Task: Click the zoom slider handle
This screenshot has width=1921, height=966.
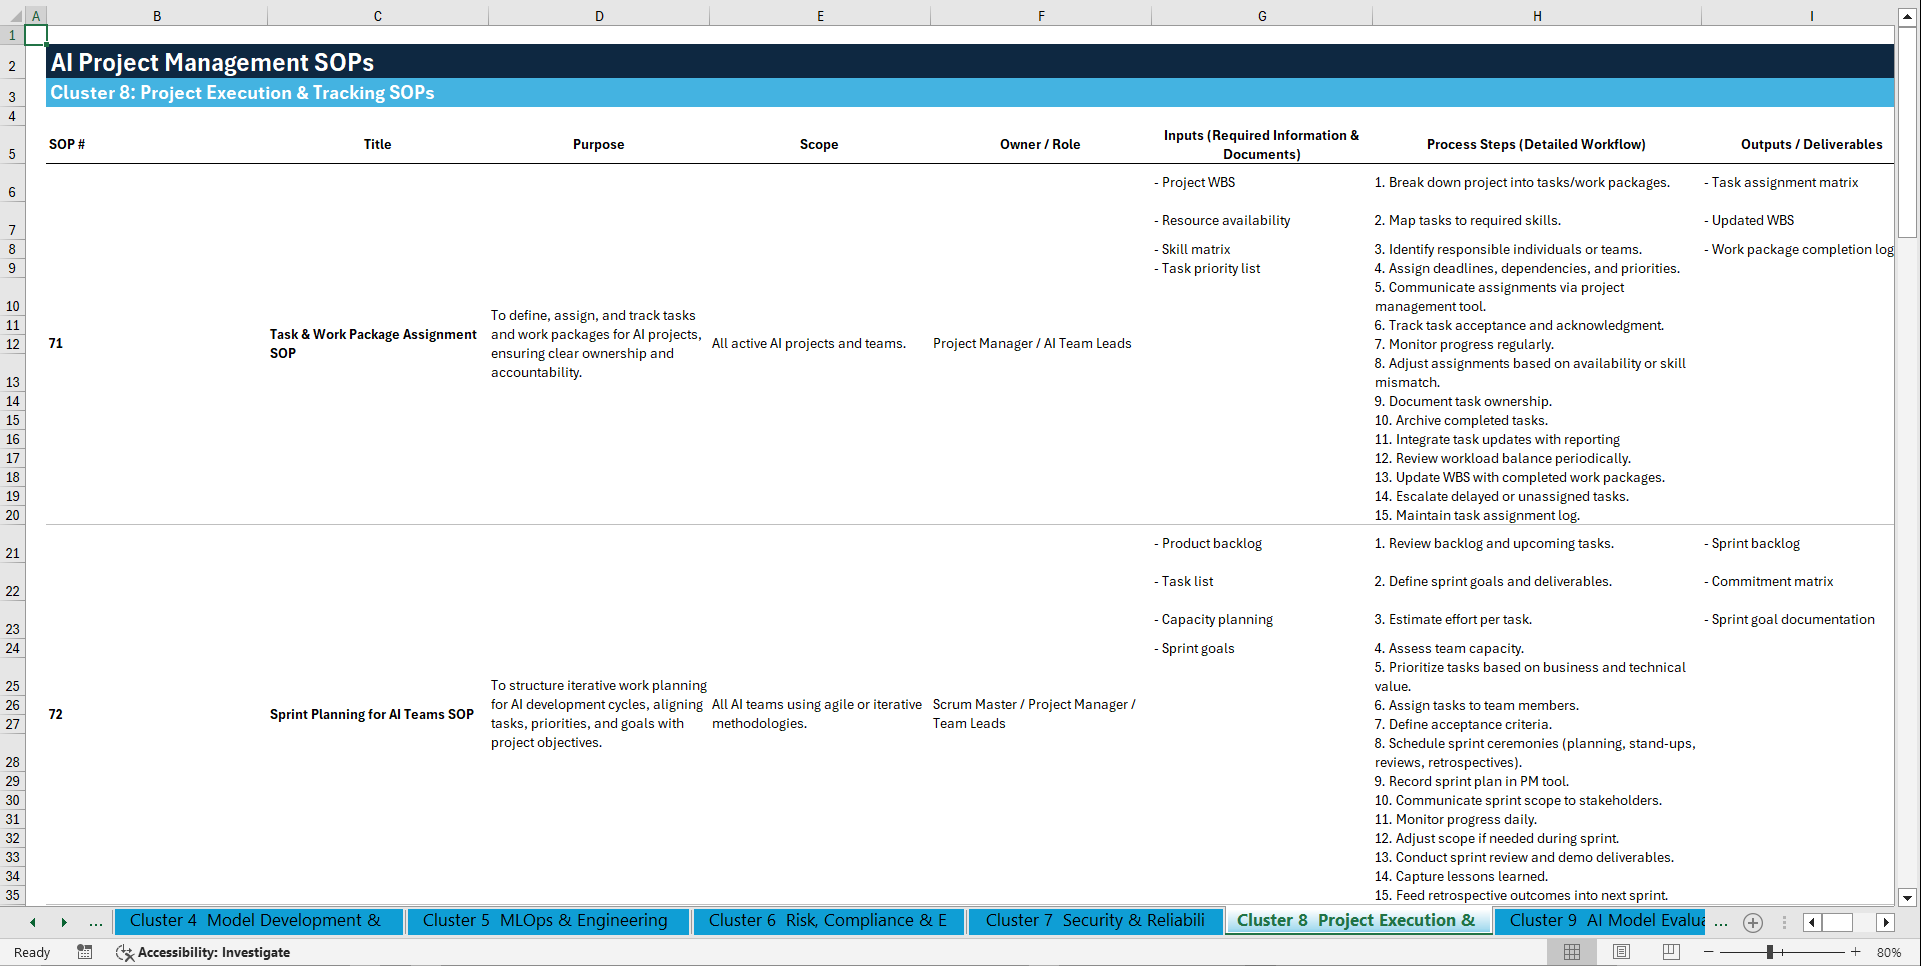Action: [x=1770, y=952]
